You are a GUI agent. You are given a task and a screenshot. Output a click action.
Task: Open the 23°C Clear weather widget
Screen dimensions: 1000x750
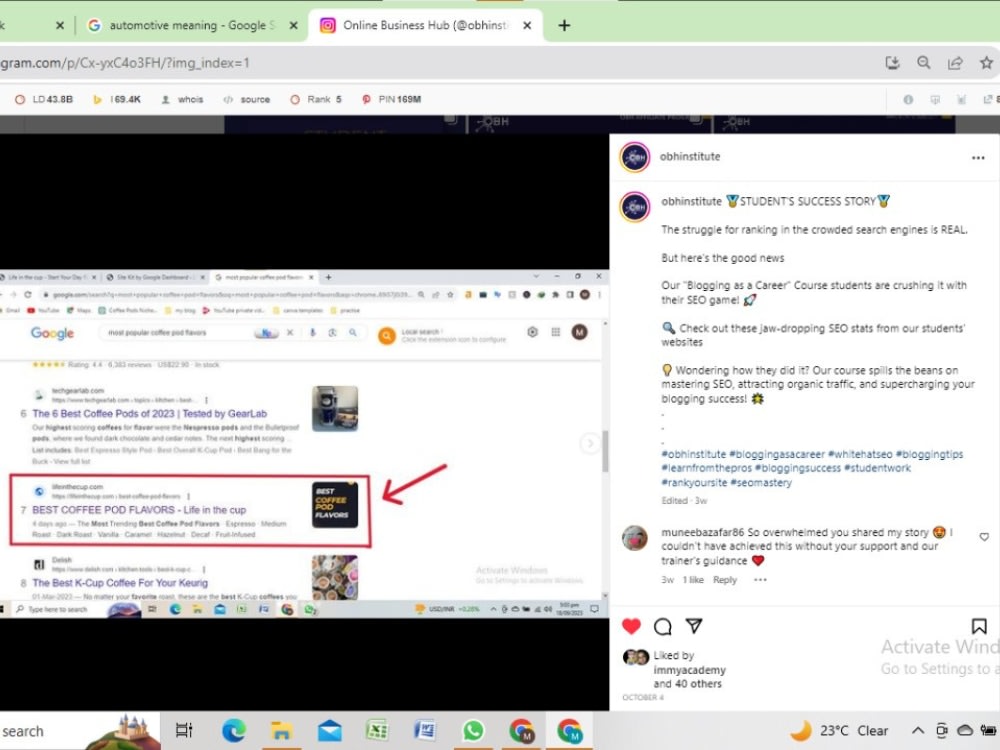(x=839, y=731)
